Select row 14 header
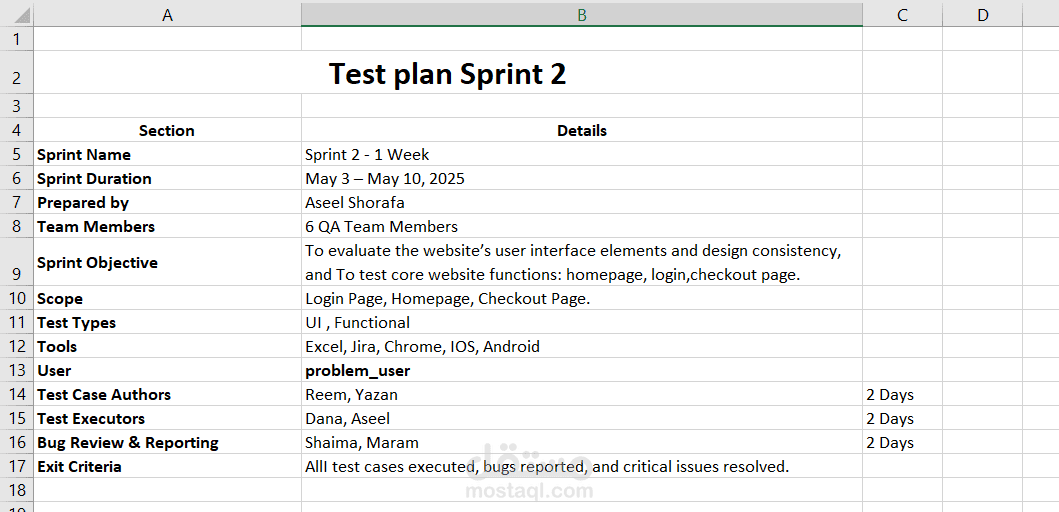The image size is (1059, 512). click(17, 394)
